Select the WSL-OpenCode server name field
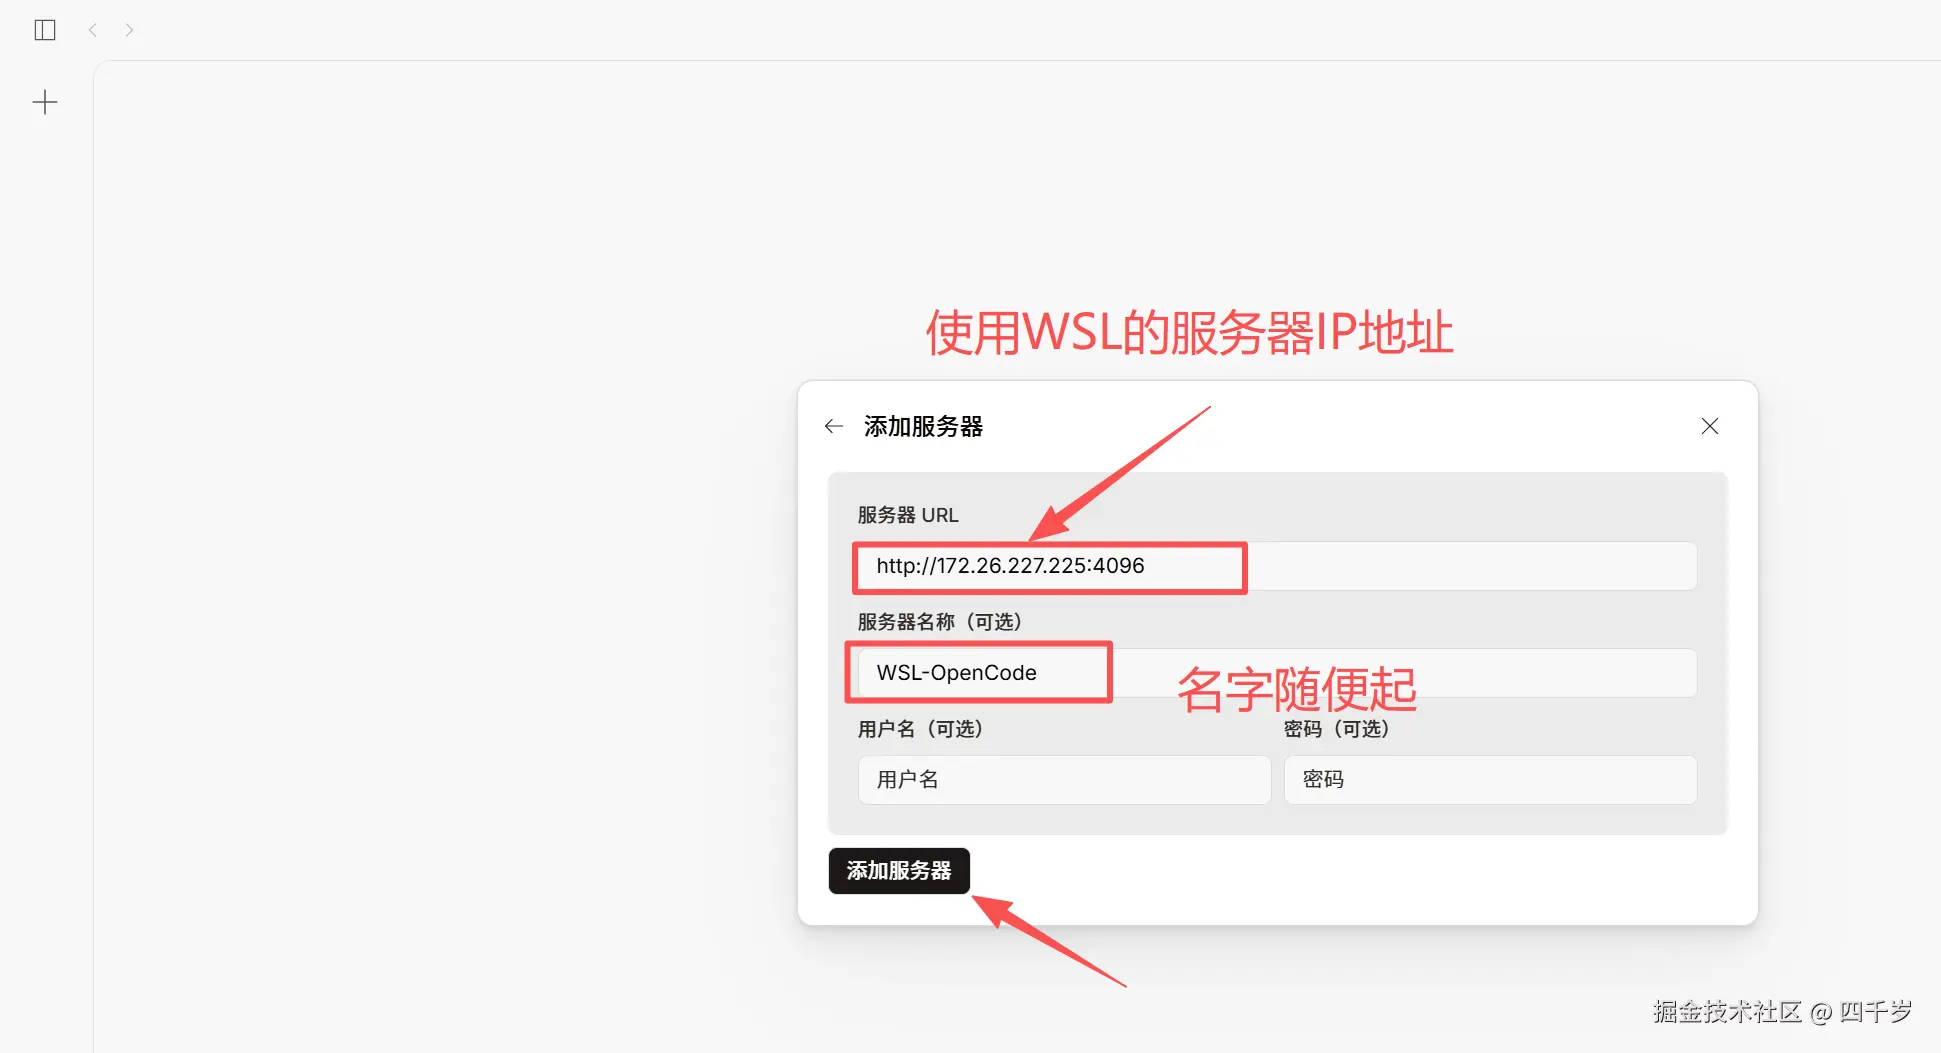The height and width of the screenshot is (1053, 1941). pyautogui.click(x=1277, y=673)
